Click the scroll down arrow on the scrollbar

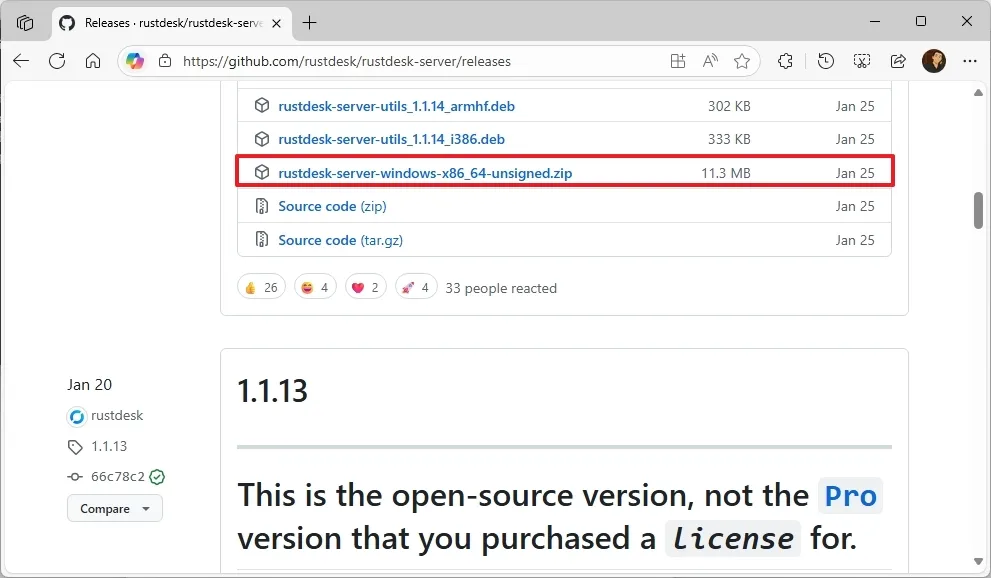(978, 562)
